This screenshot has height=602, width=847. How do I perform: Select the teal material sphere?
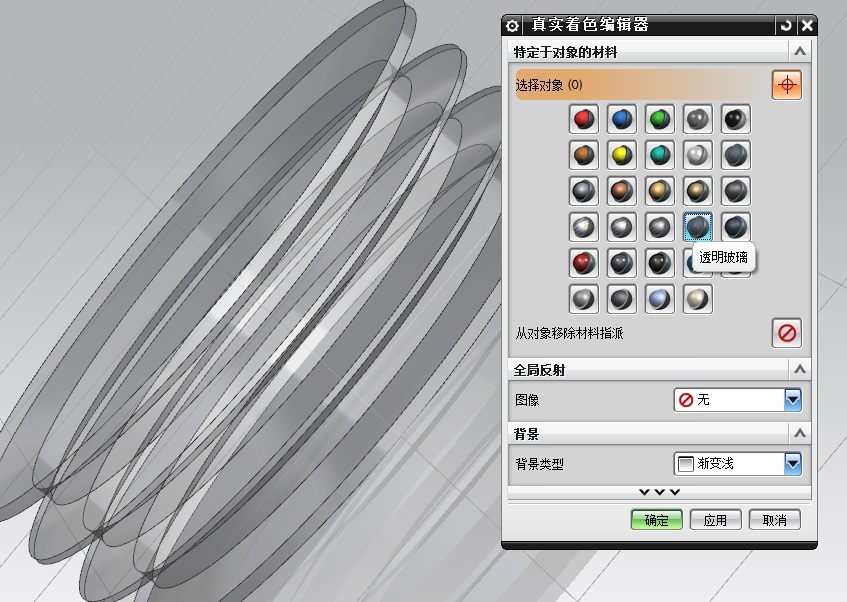tap(659, 154)
